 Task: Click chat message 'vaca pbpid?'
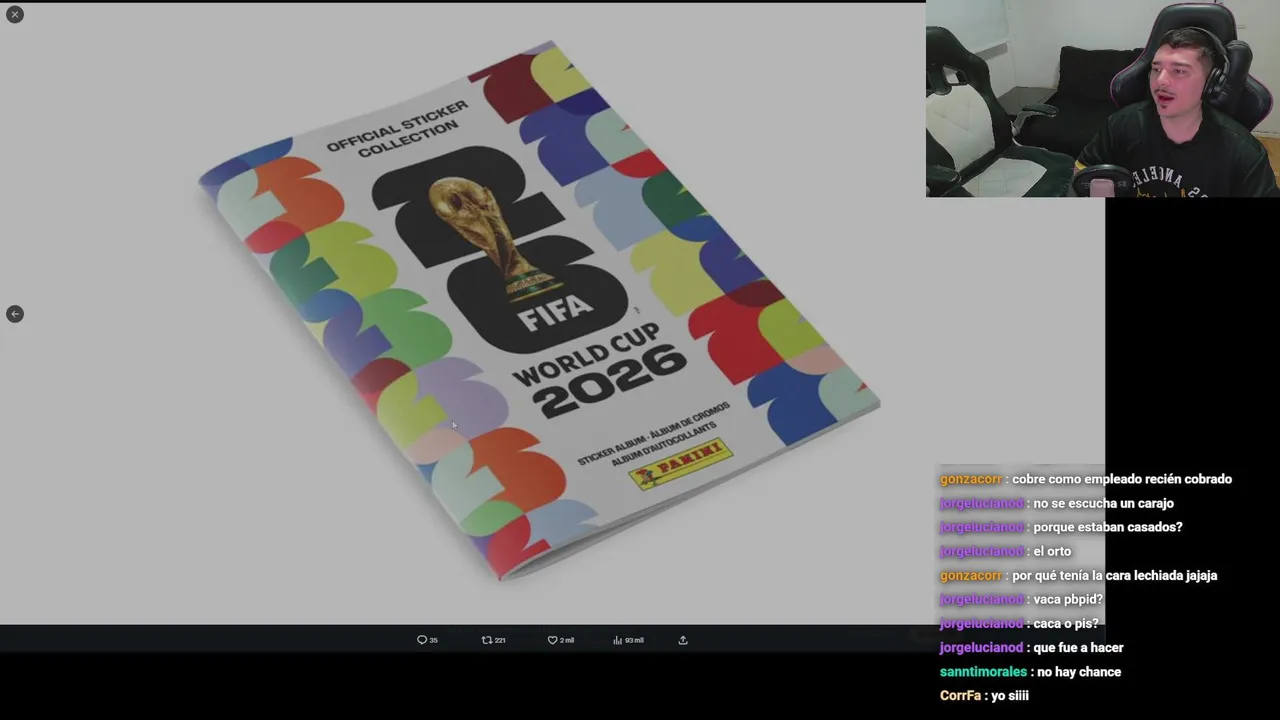(x=1068, y=599)
